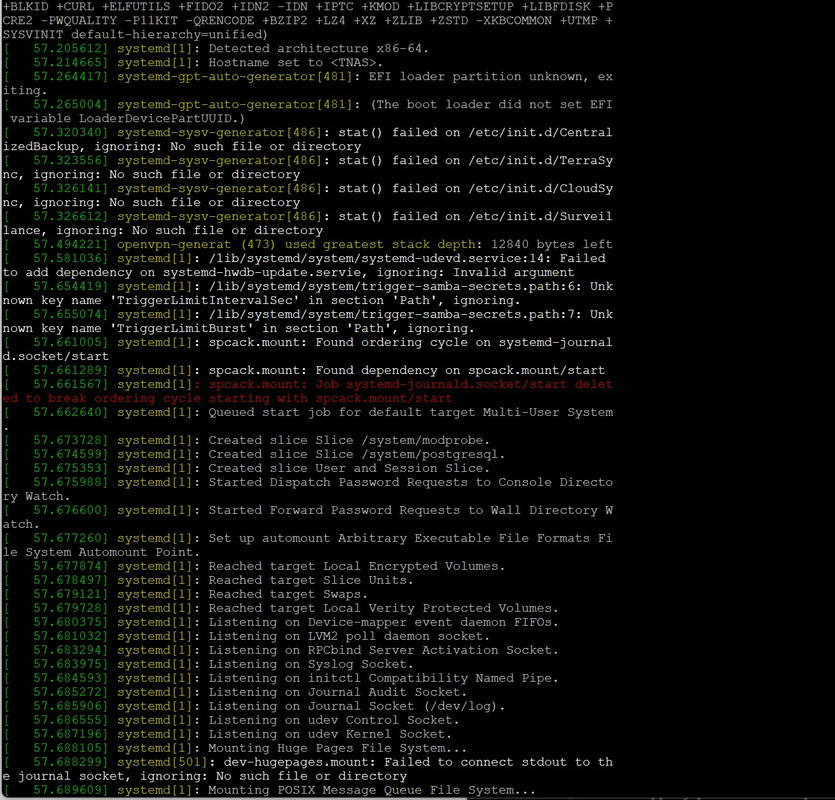The image size is (835, 800).
Task: Click 'openvpn-generat (473)' log entry
Action: (197, 244)
